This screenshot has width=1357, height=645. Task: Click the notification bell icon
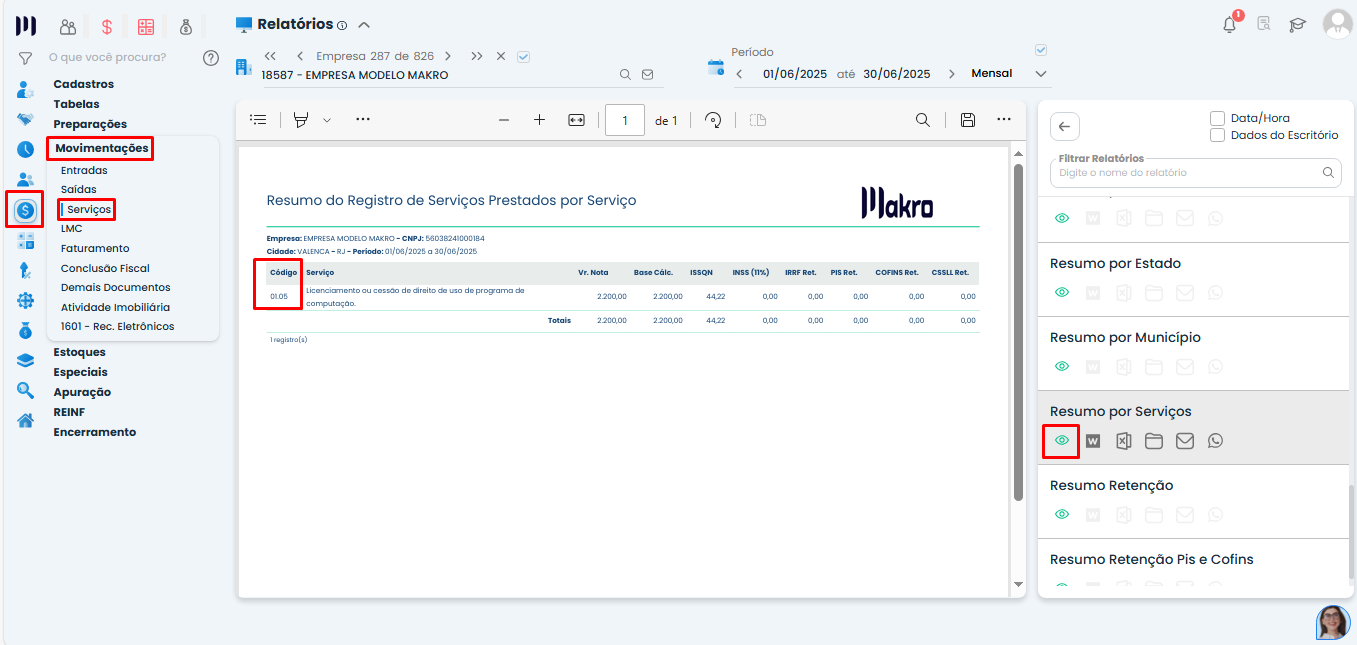pos(1230,25)
